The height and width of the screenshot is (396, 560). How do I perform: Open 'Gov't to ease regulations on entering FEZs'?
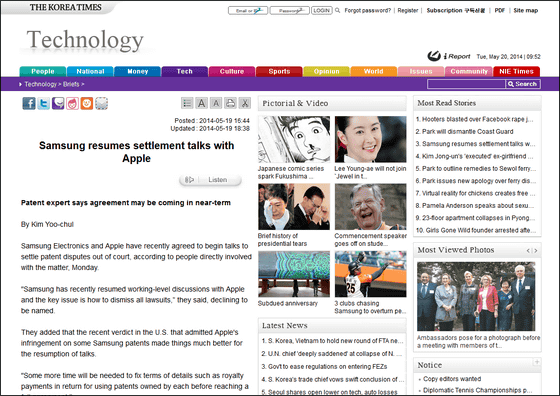click(x=324, y=366)
